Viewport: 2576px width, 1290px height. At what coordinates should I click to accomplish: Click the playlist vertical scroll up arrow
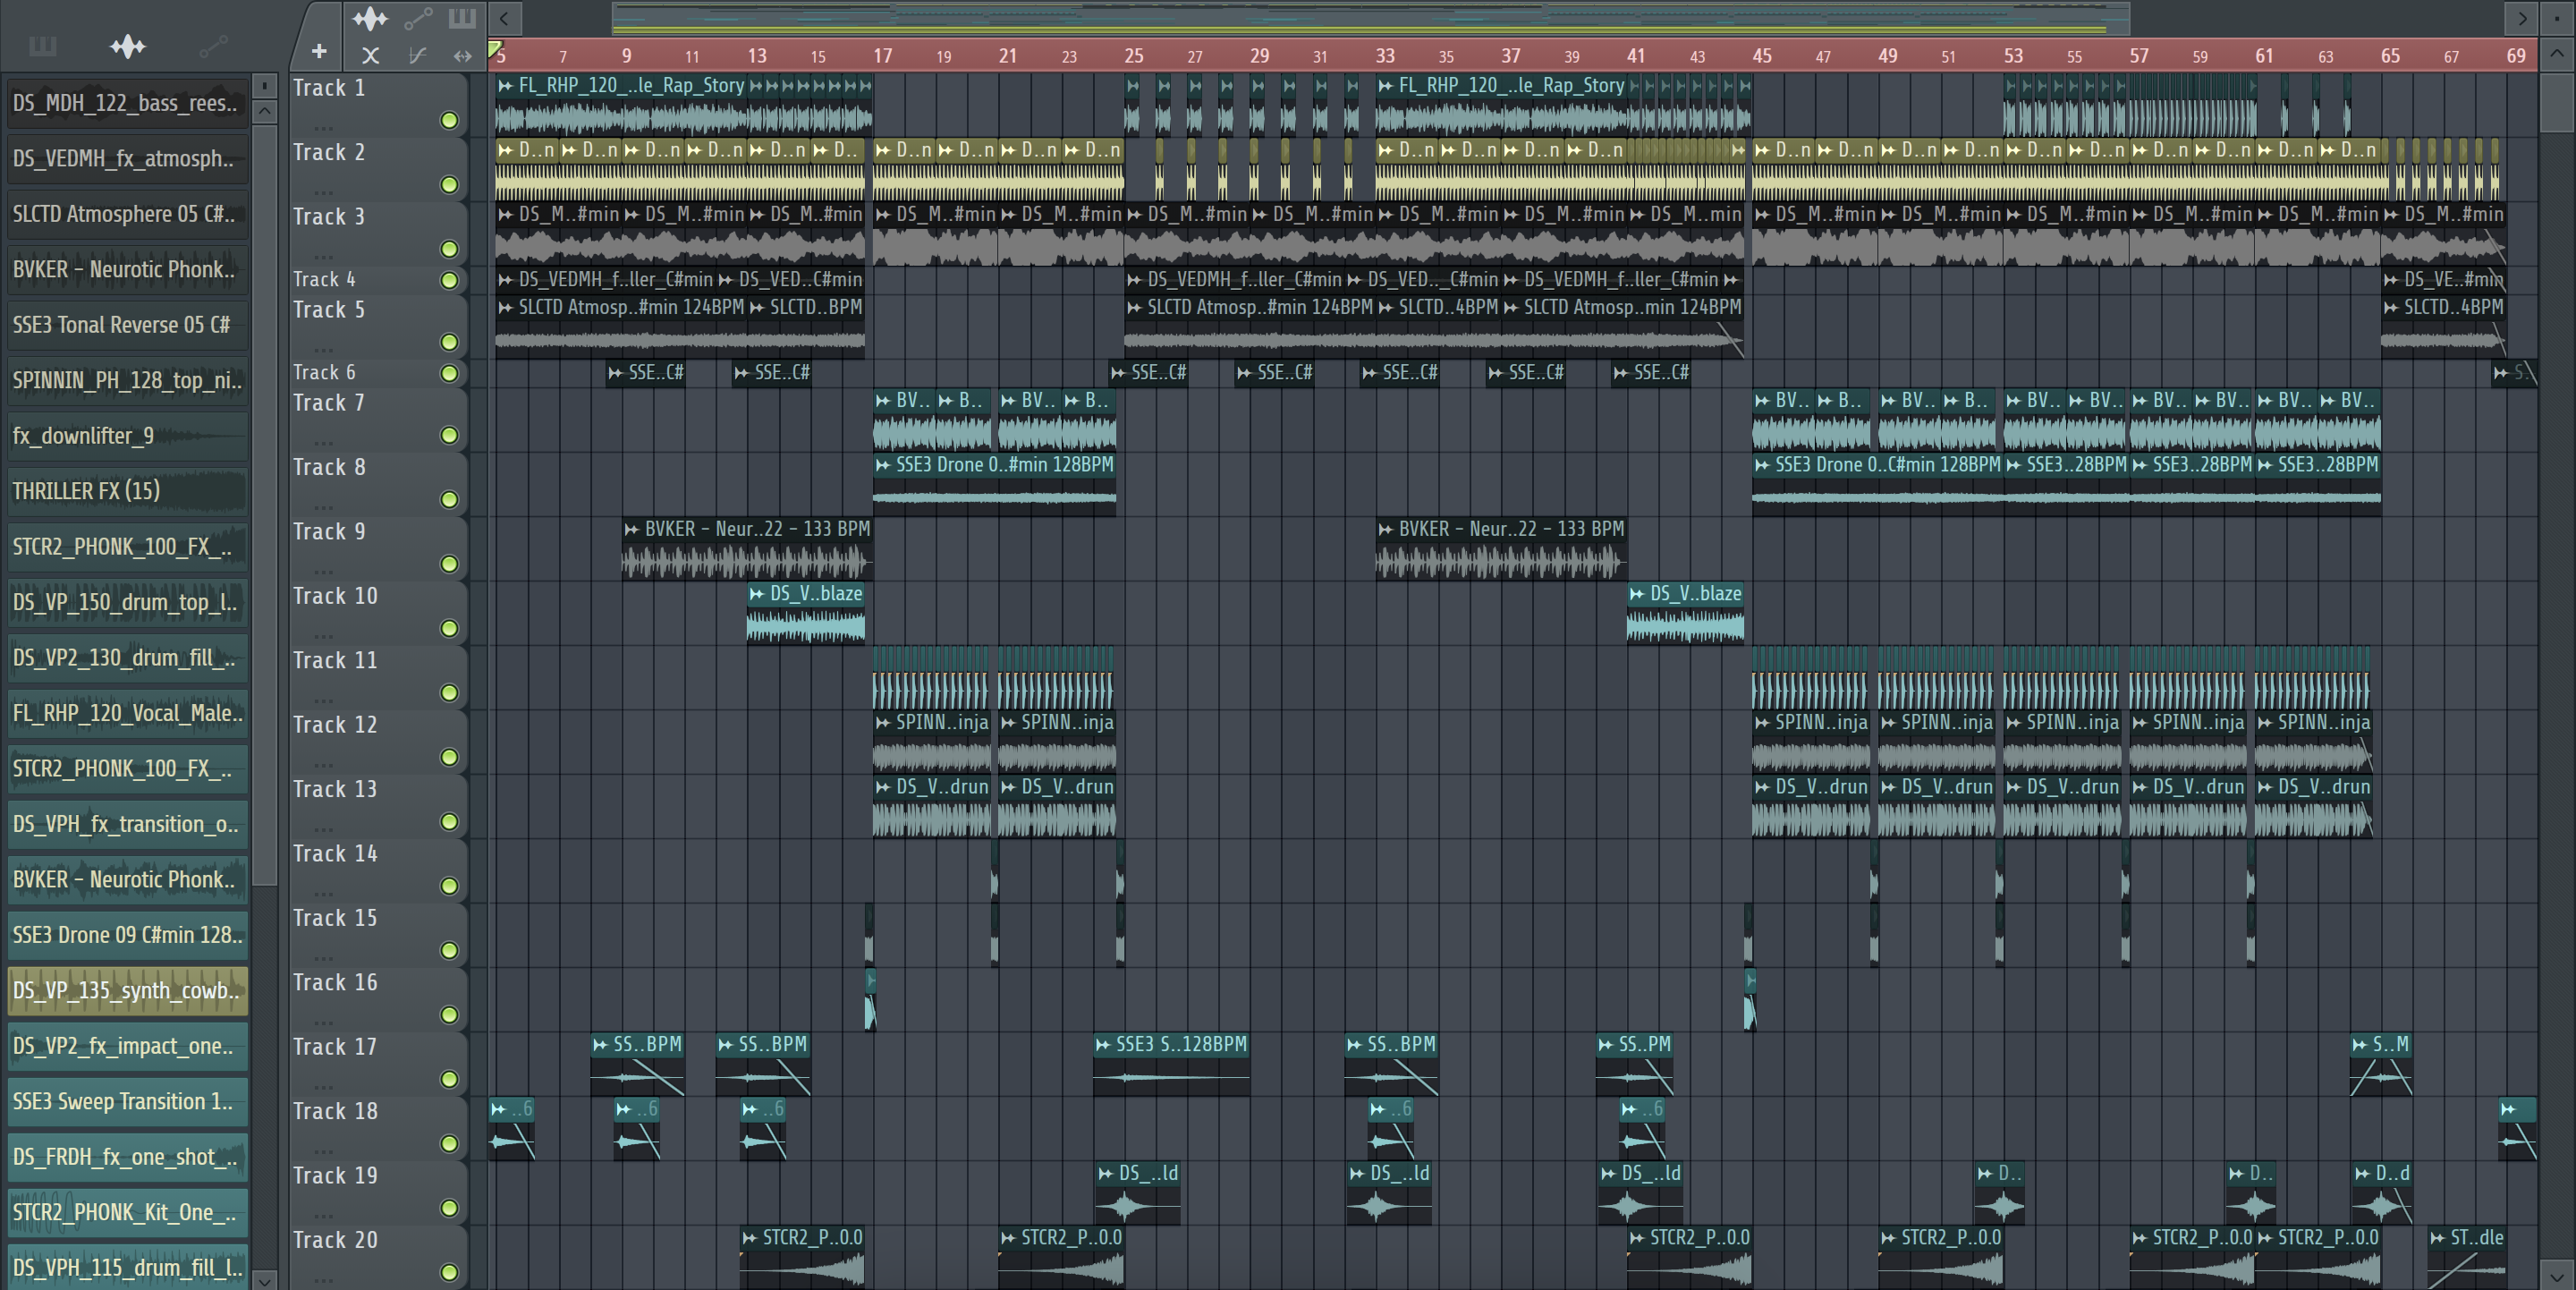point(2556,52)
